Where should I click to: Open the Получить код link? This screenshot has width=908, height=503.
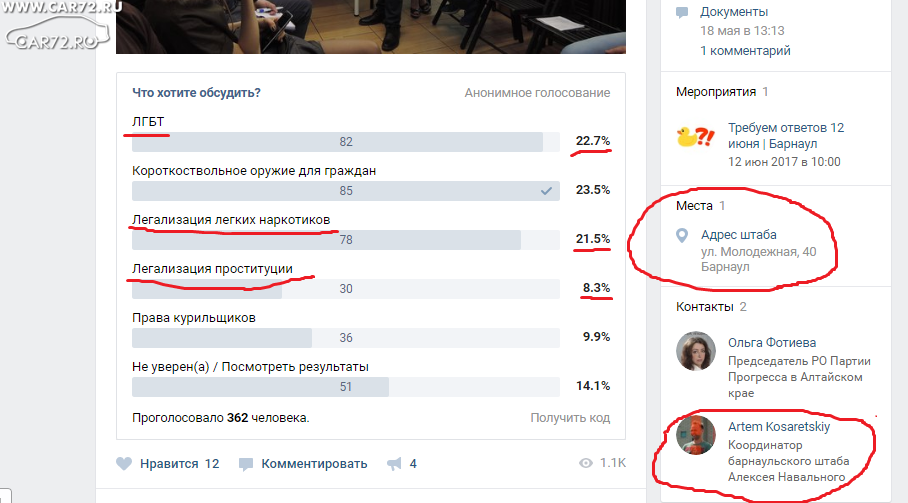click(570, 418)
